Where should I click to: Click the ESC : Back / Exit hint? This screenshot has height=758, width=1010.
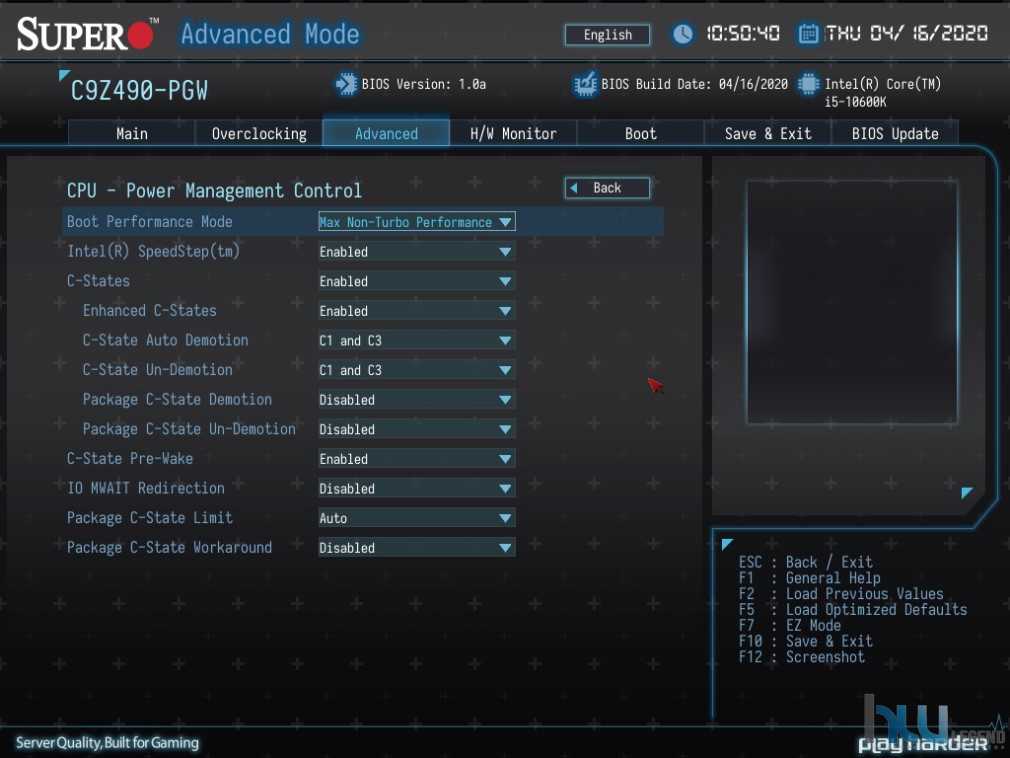click(x=806, y=562)
